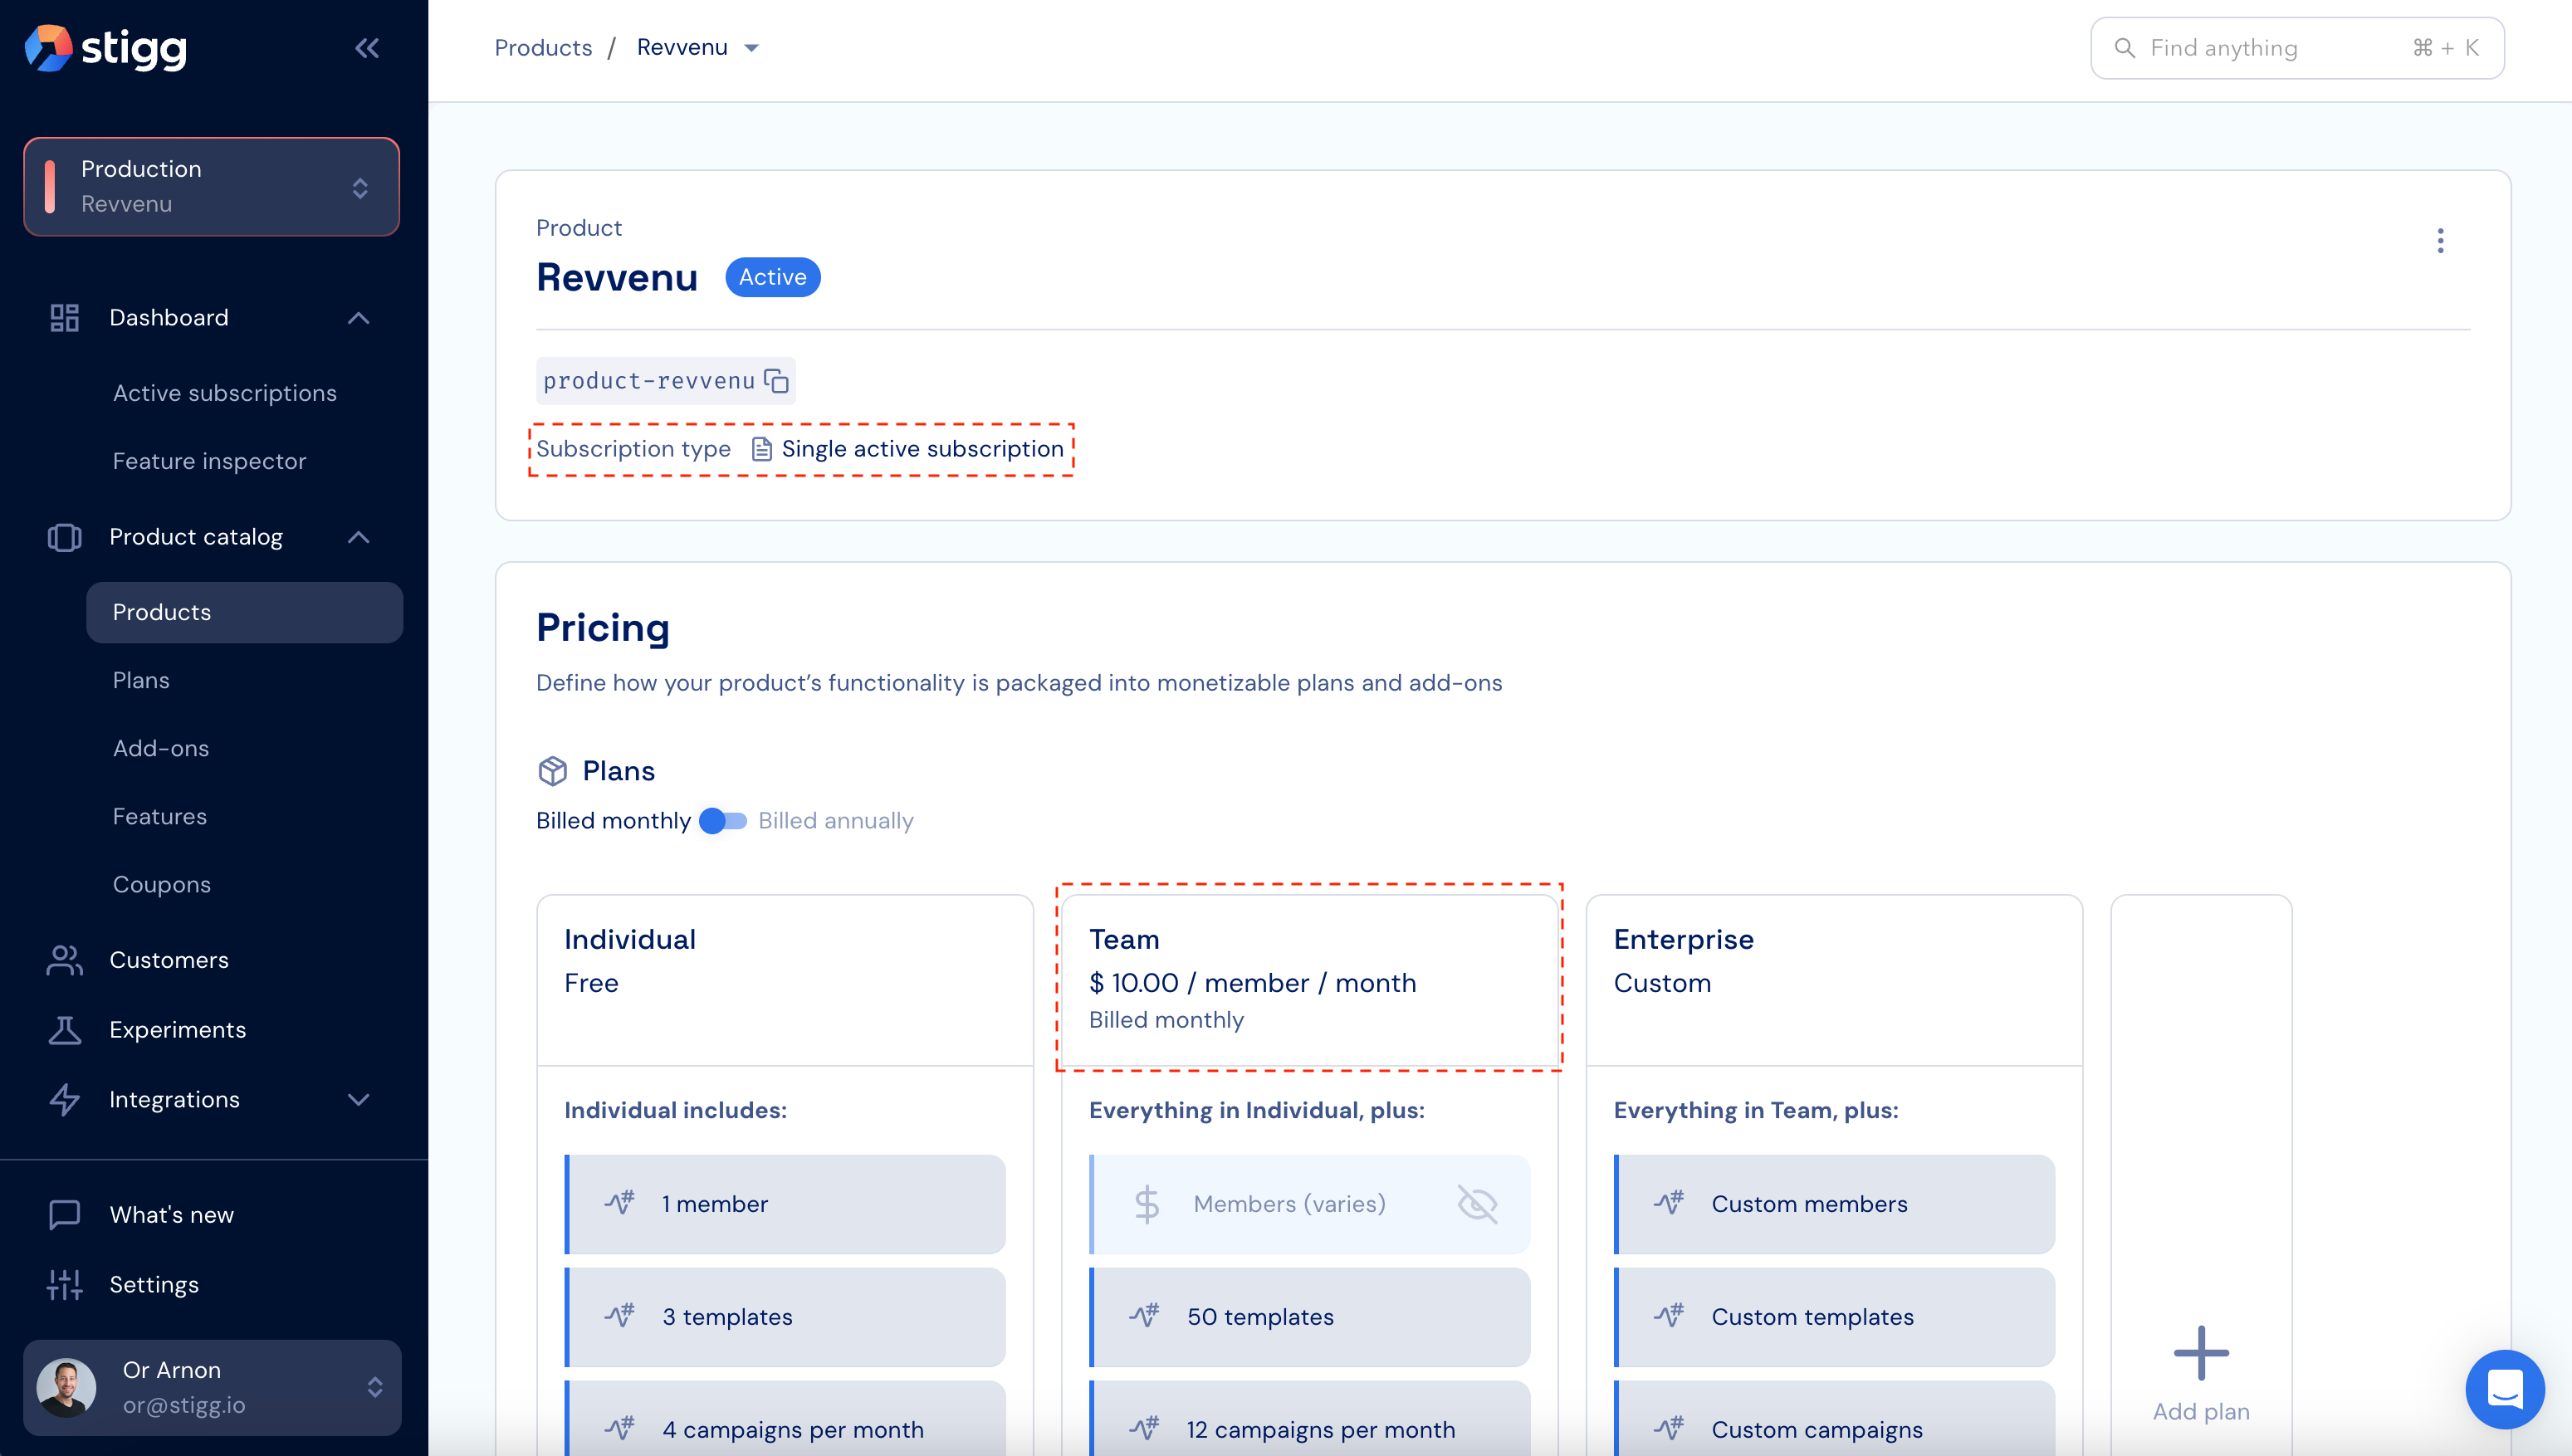
Task: Open the Enterprise plan card
Action: (1834, 979)
